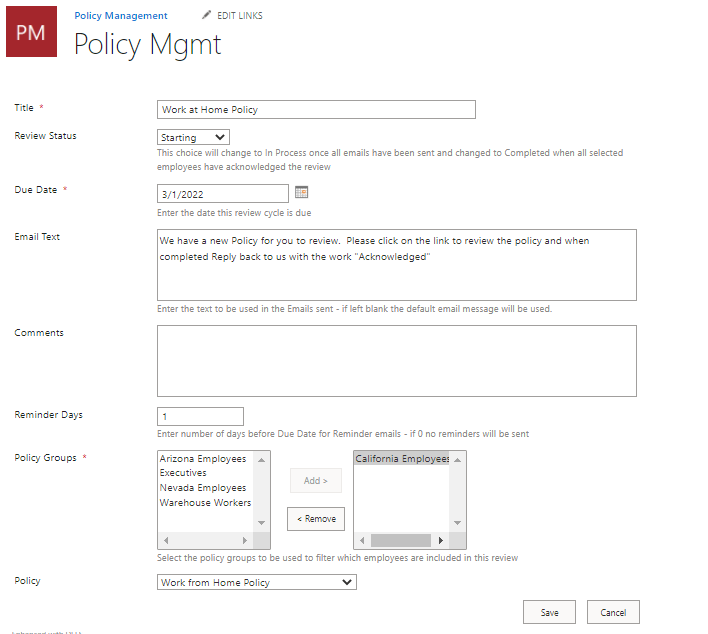Click 'Enter the date this review cycle is due' hint
708x634 pixels.
(x=234, y=213)
